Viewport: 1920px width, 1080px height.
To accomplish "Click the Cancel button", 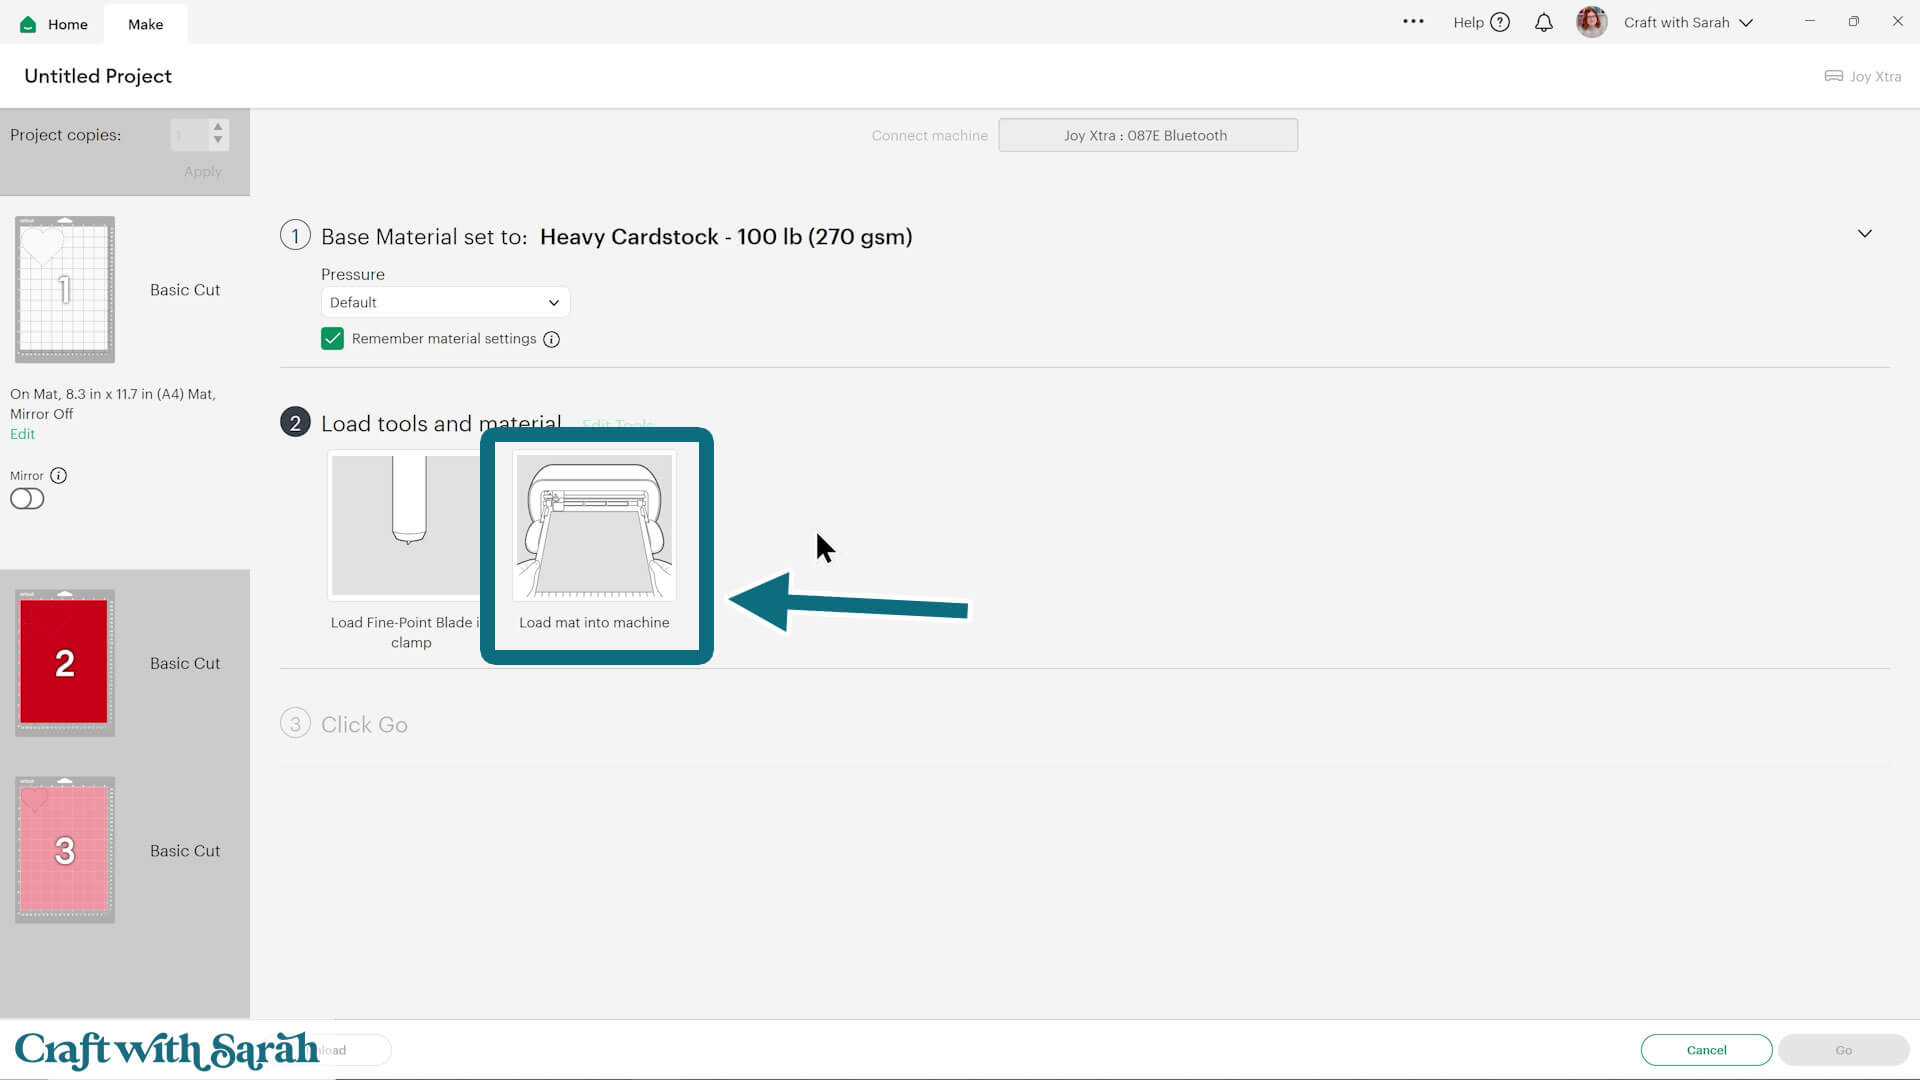I will (x=1706, y=1050).
